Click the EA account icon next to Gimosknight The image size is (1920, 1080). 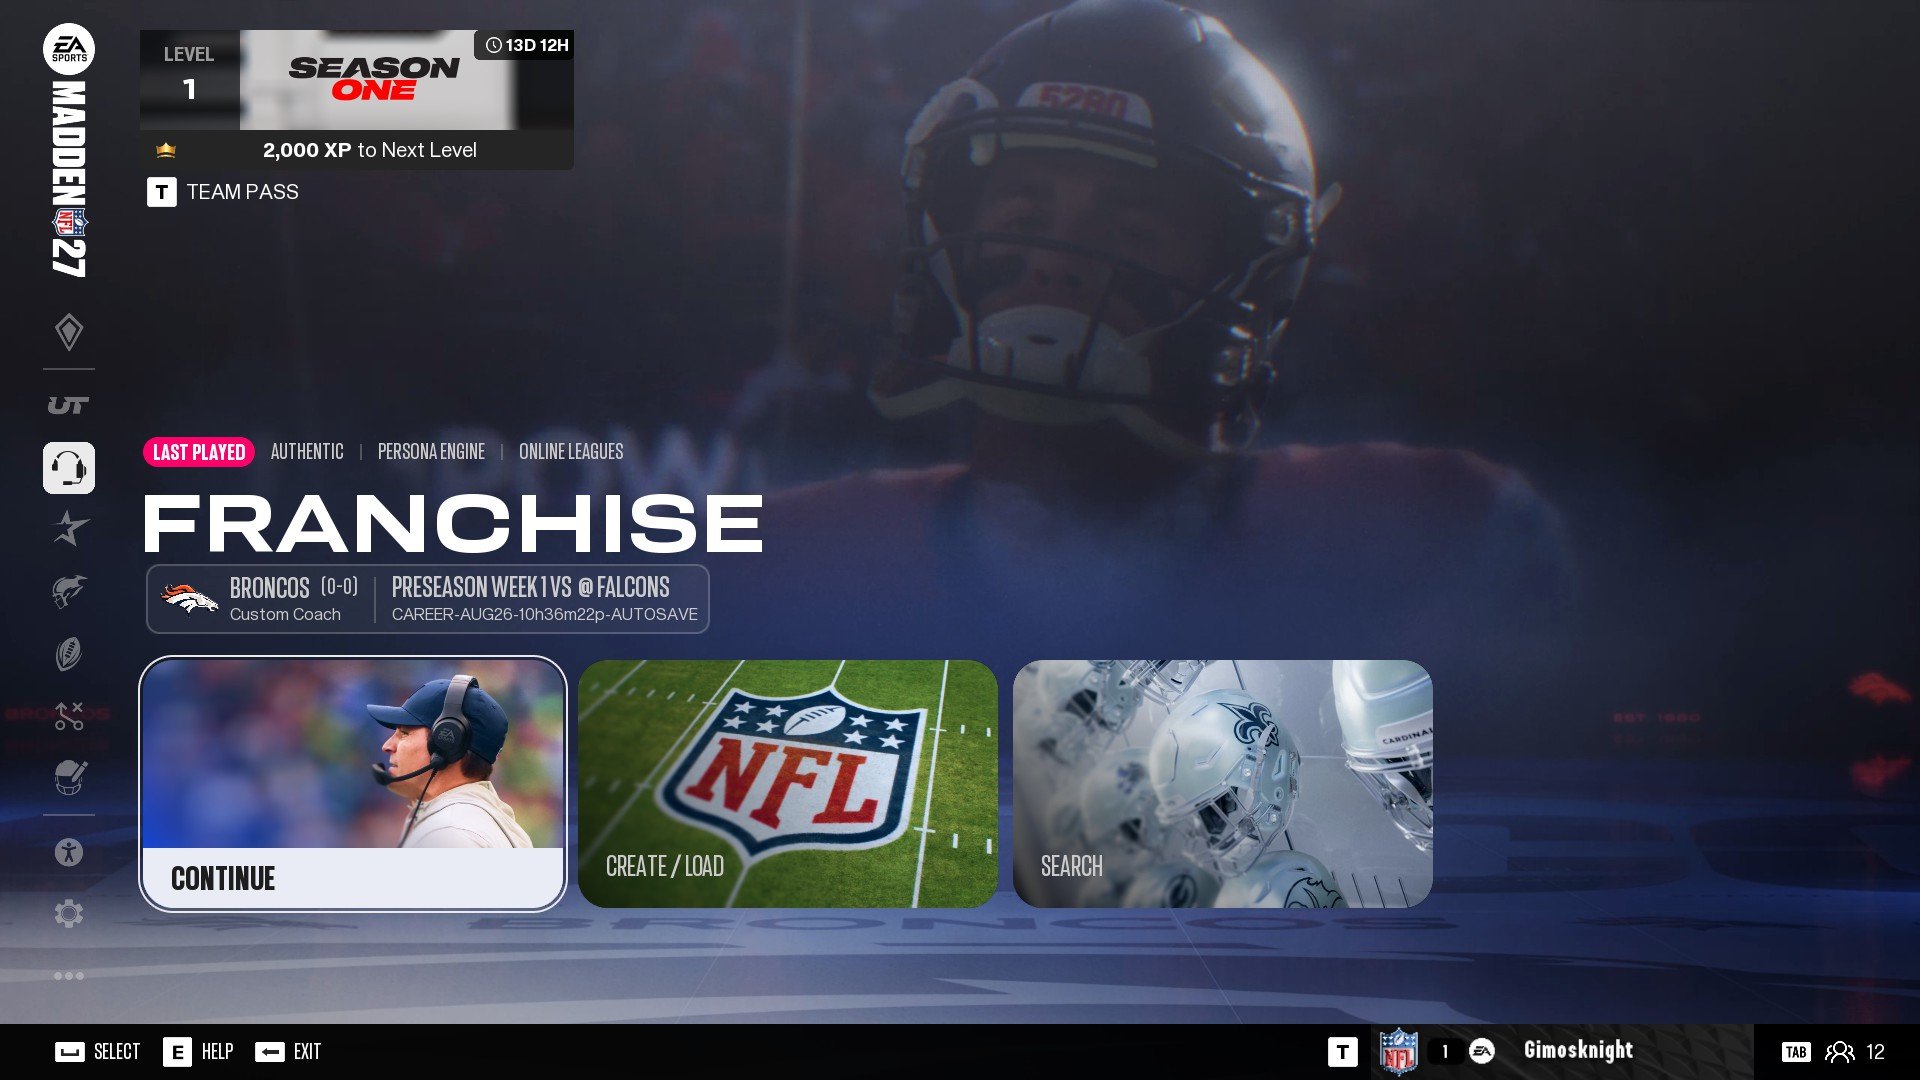coord(1482,1051)
